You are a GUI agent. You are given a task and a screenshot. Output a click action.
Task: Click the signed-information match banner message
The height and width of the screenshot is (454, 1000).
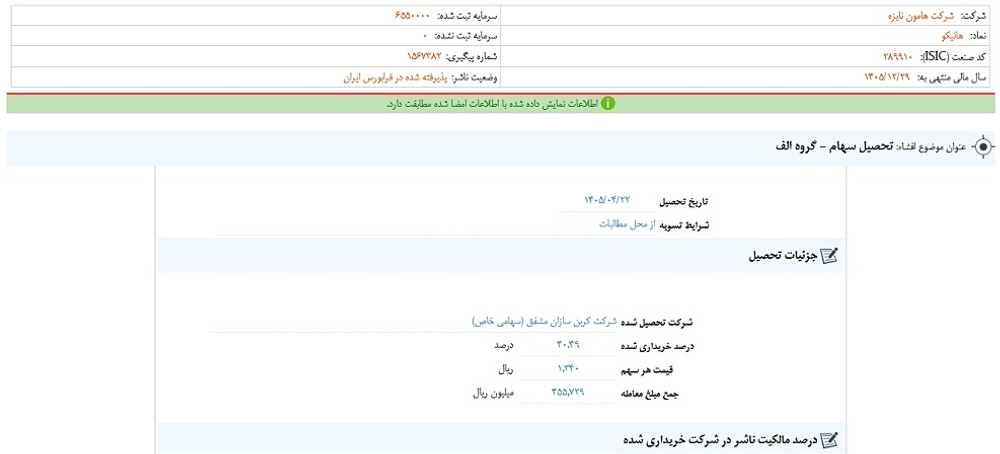pos(492,103)
